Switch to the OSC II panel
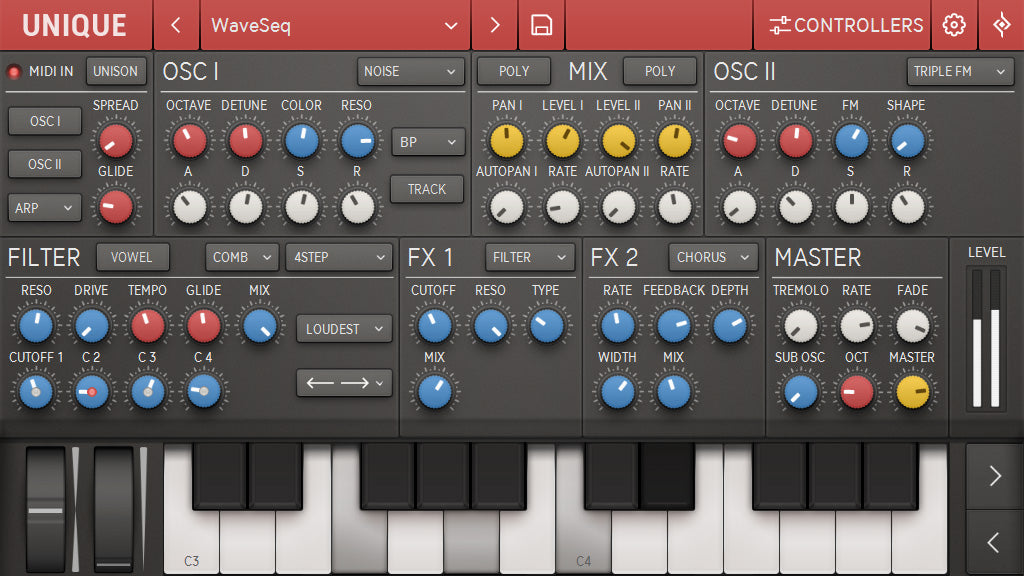 tap(44, 165)
